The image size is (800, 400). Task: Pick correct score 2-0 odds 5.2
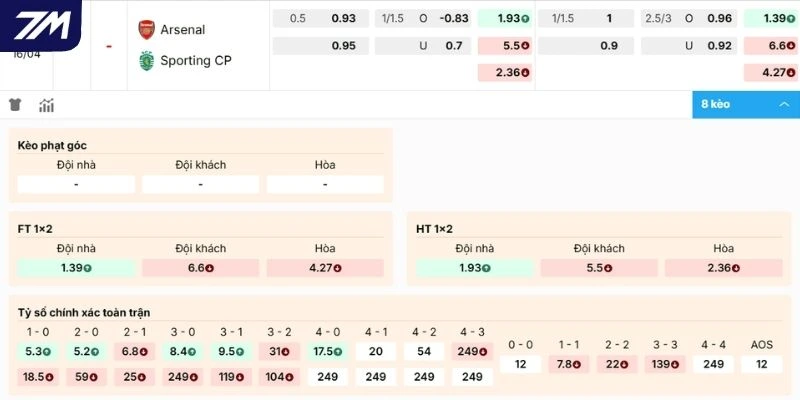[x=86, y=351]
